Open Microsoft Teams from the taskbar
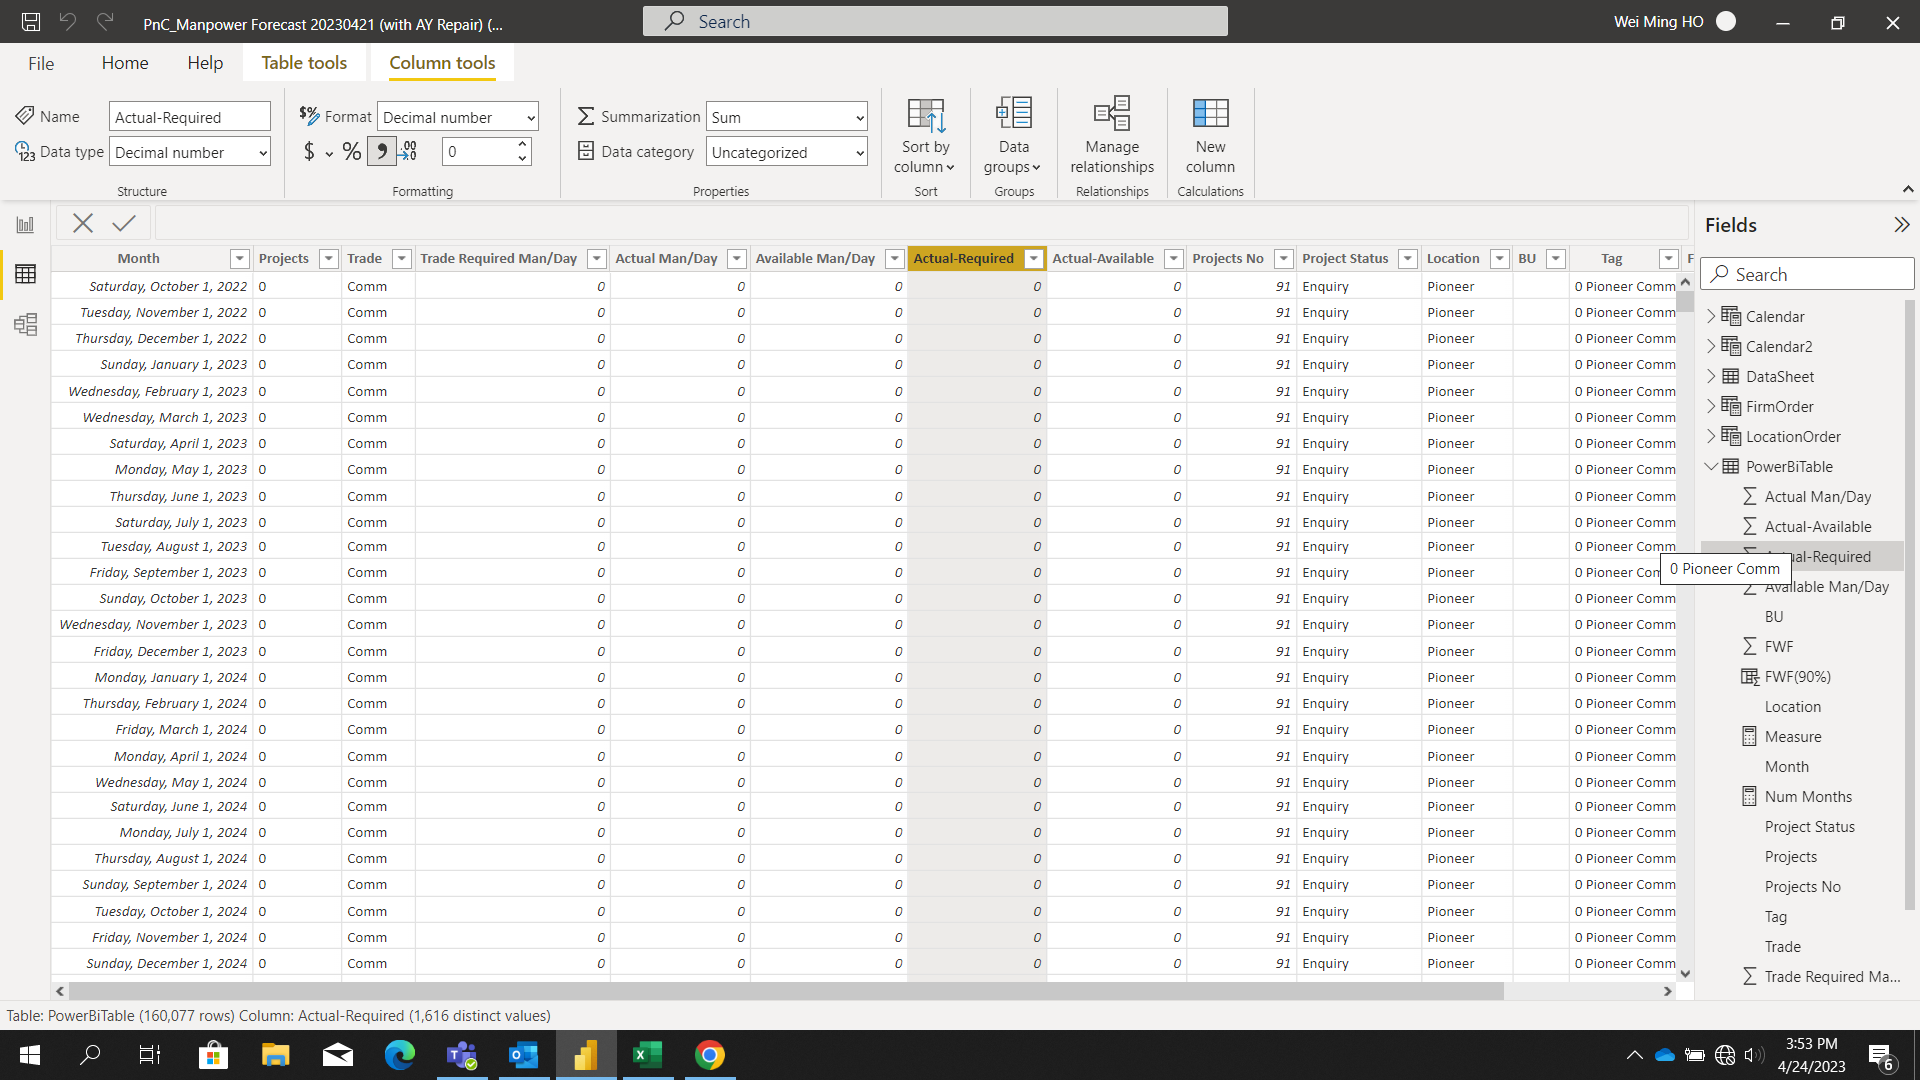Image resolution: width=1920 pixels, height=1080 pixels. tap(461, 1055)
